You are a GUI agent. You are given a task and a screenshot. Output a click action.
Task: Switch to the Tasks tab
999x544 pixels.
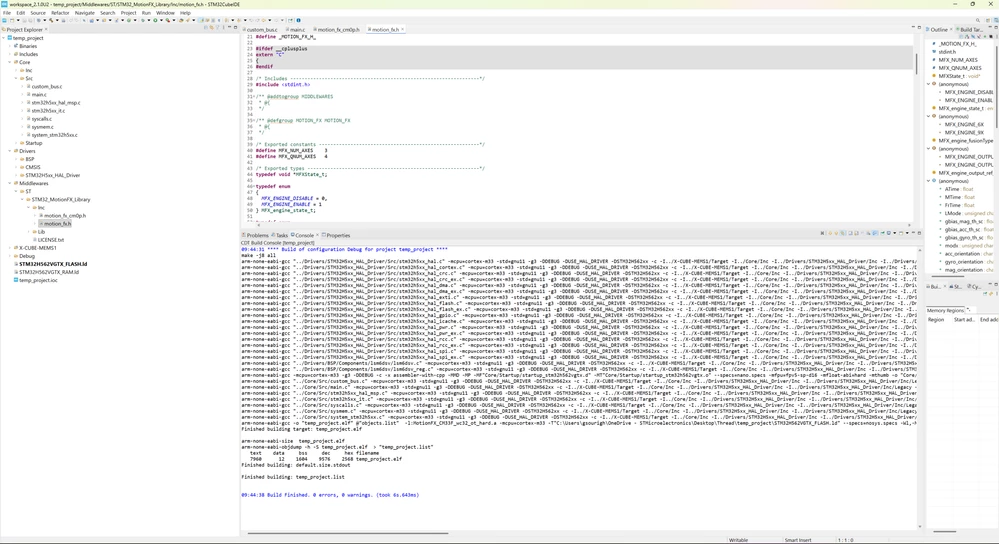coord(280,235)
